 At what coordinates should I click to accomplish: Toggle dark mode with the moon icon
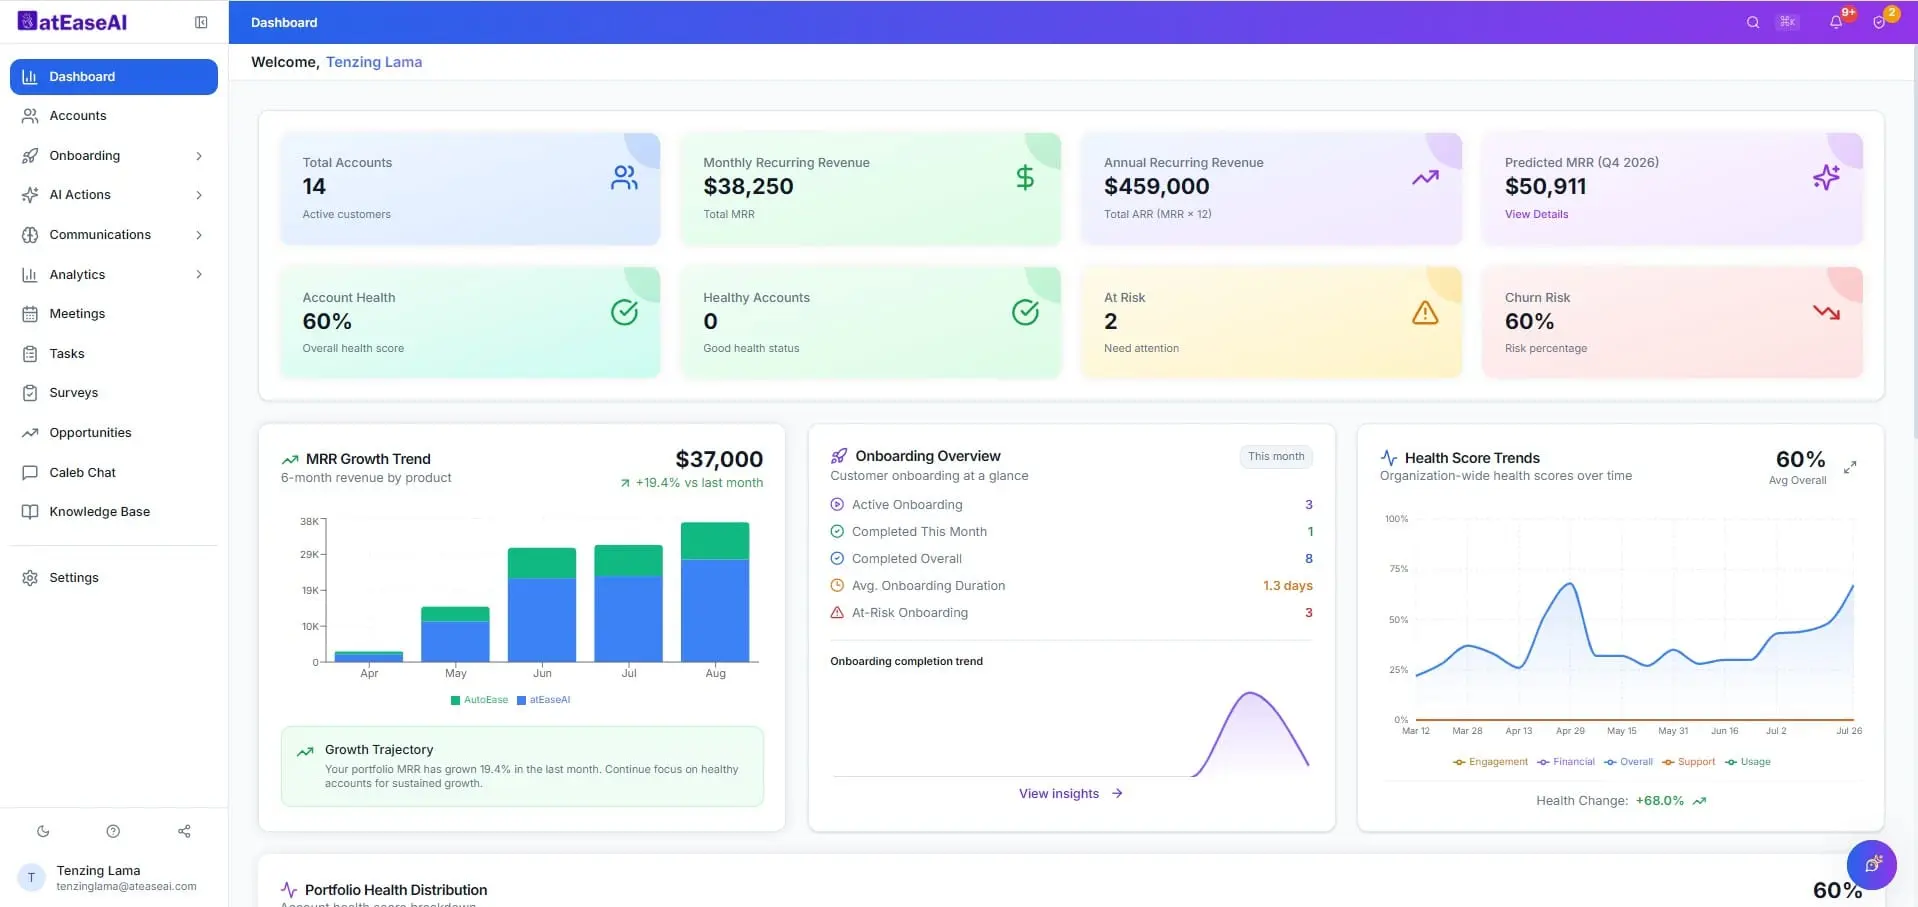click(x=43, y=831)
